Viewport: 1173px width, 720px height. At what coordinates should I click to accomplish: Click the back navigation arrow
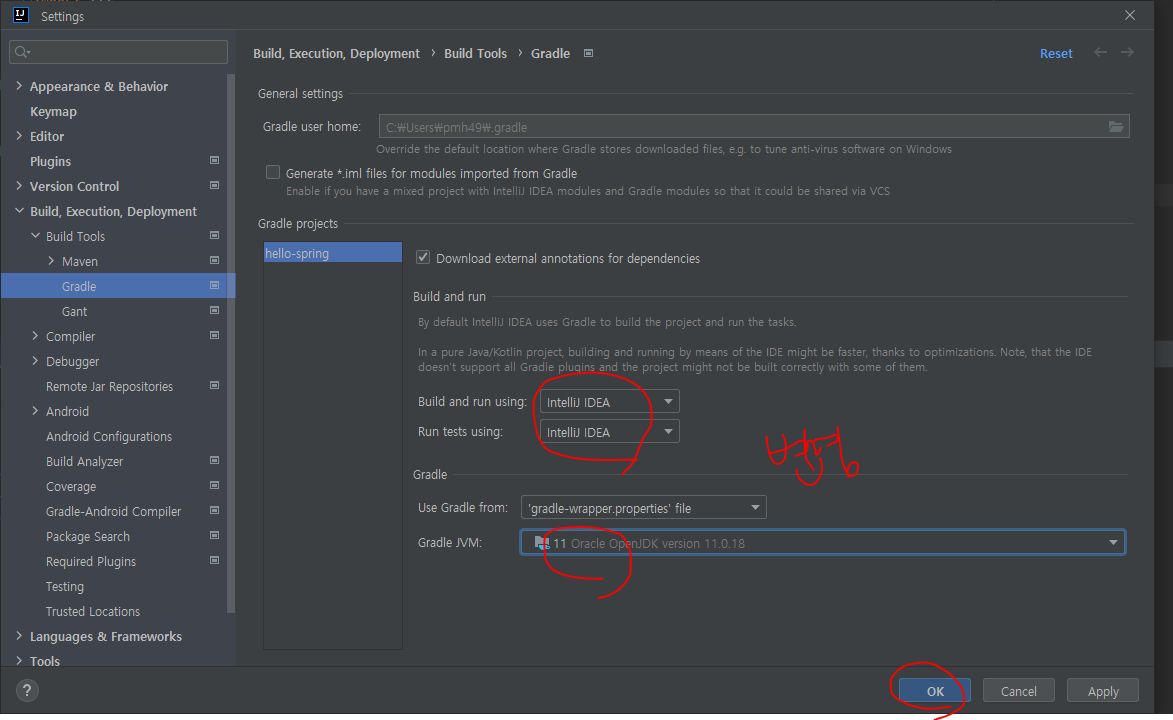pyautogui.click(x=1100, y=52)
